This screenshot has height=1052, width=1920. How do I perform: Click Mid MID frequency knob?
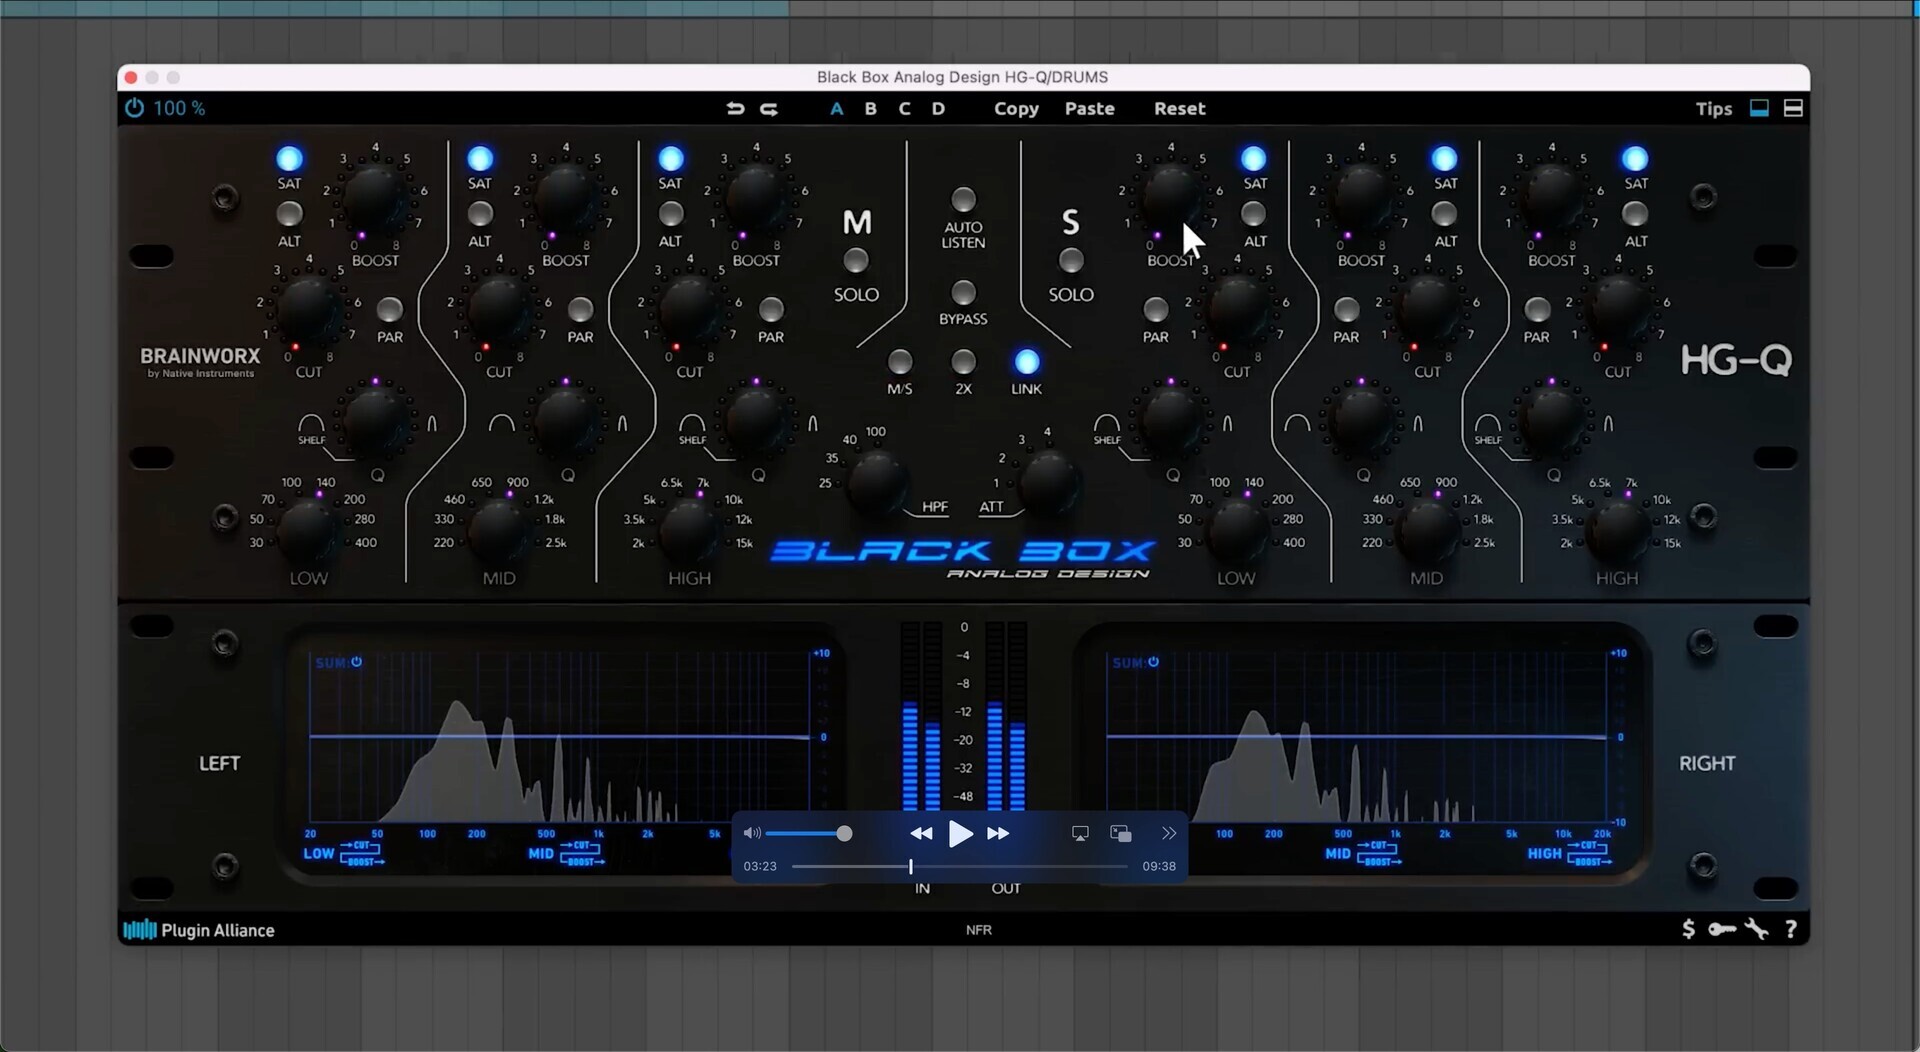click(x=497, y=529)
